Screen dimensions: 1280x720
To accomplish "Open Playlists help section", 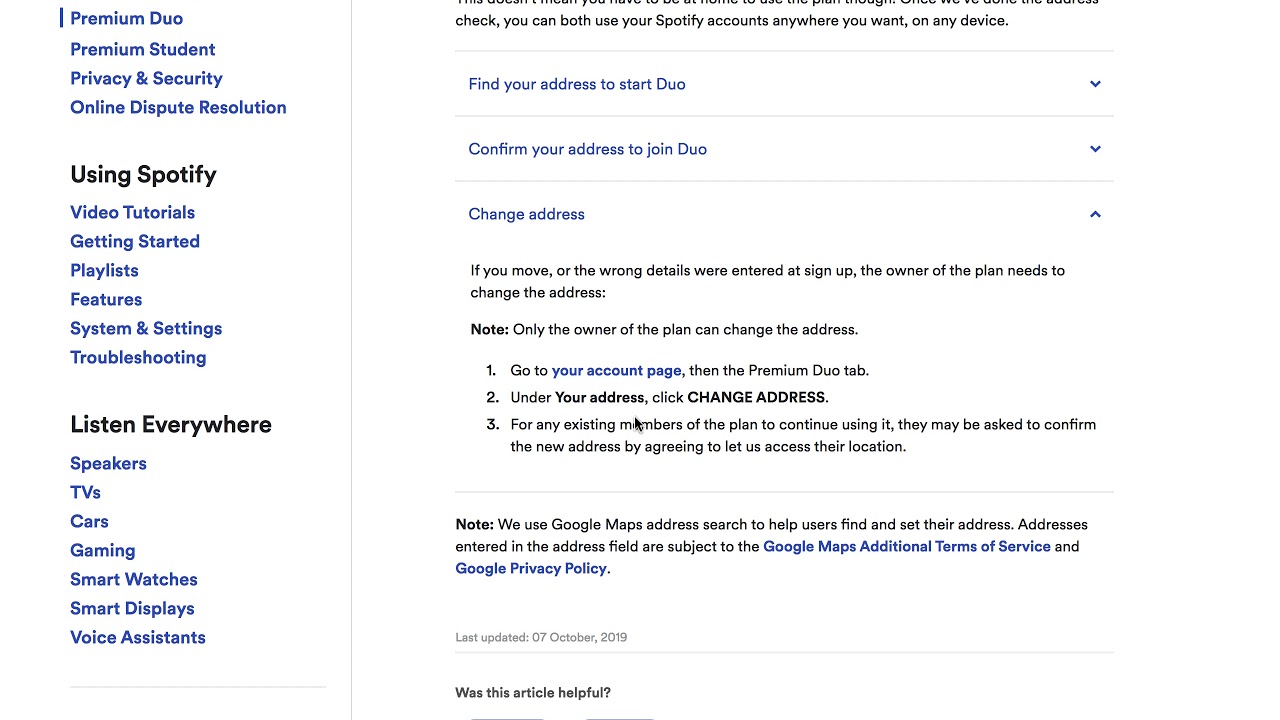I will [x=104, y=270].
